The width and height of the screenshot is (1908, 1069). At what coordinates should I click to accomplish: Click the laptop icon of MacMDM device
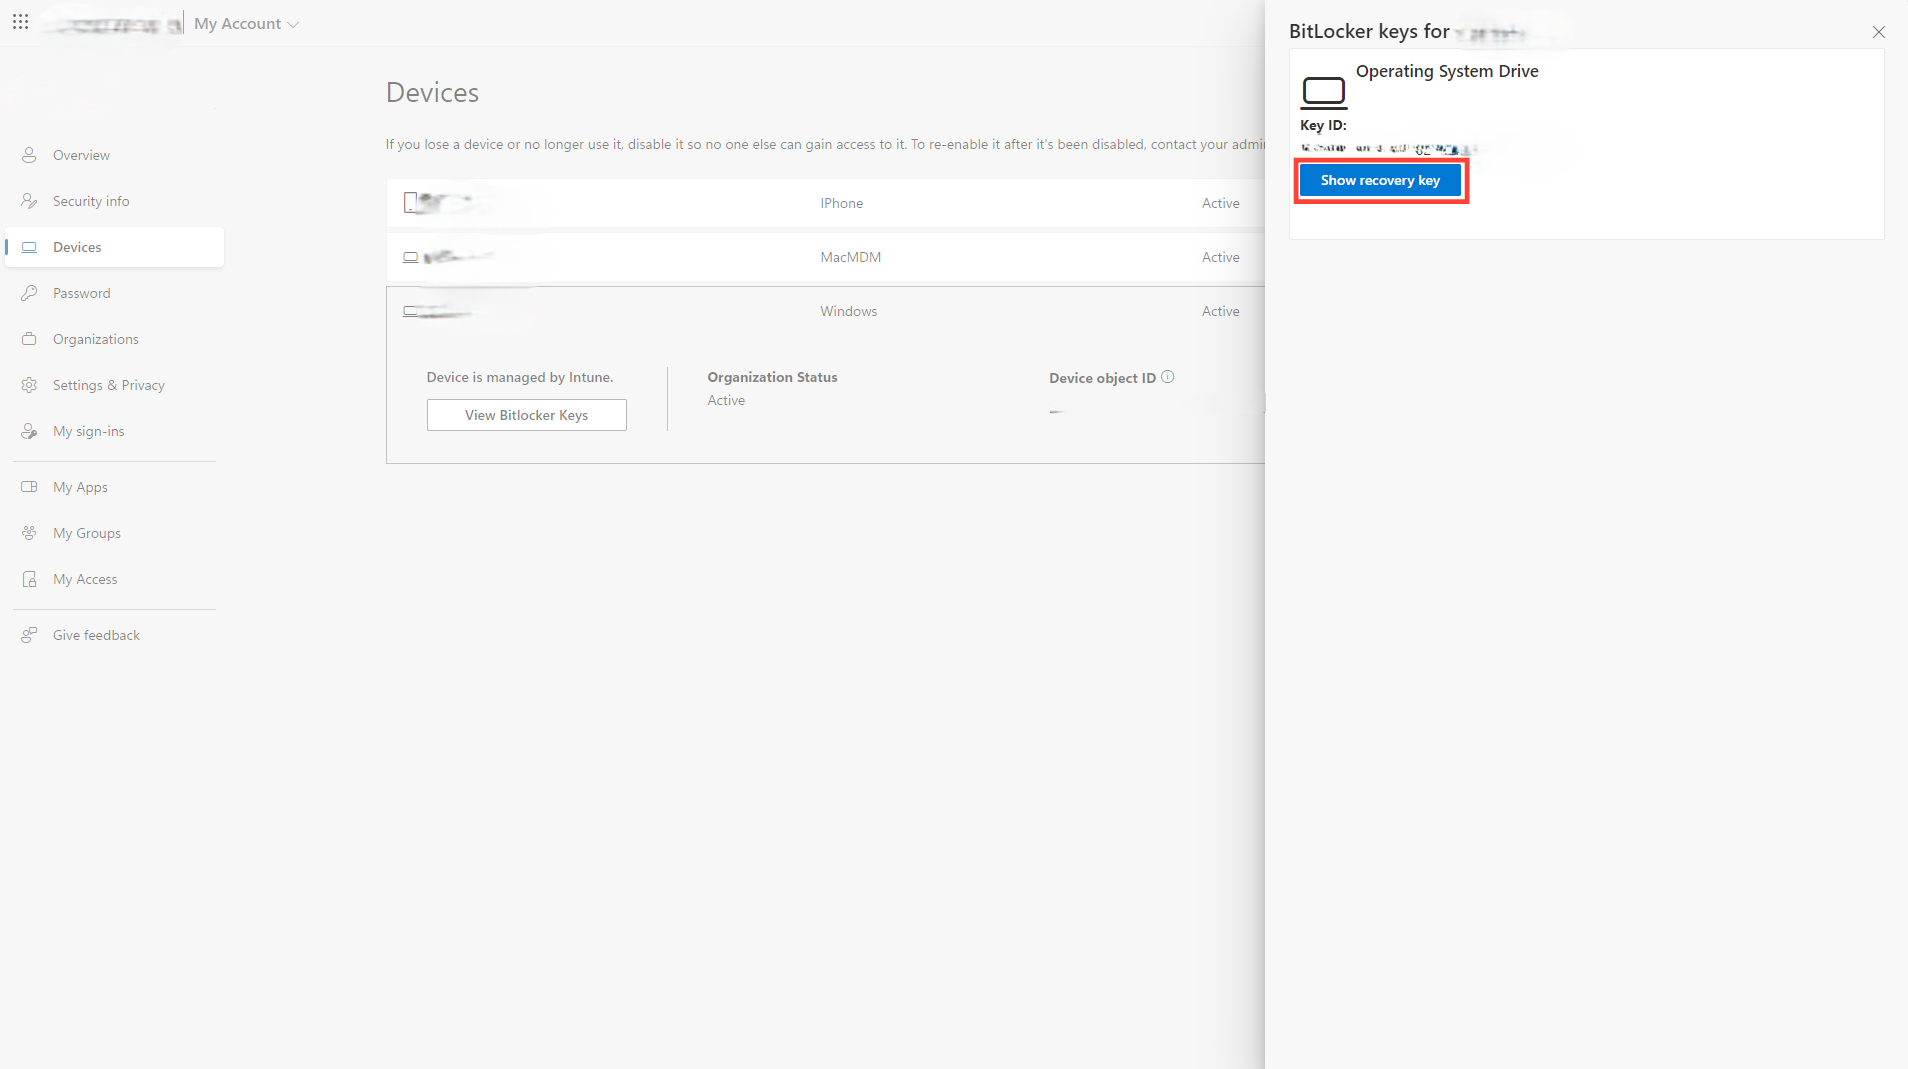[x=410, y=257]
